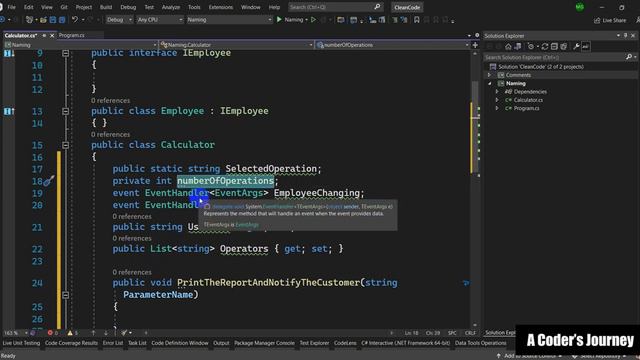Open numberOfOperations member navigation dropdown
This screenshot has height=360, width=640.
coord(393,45)
